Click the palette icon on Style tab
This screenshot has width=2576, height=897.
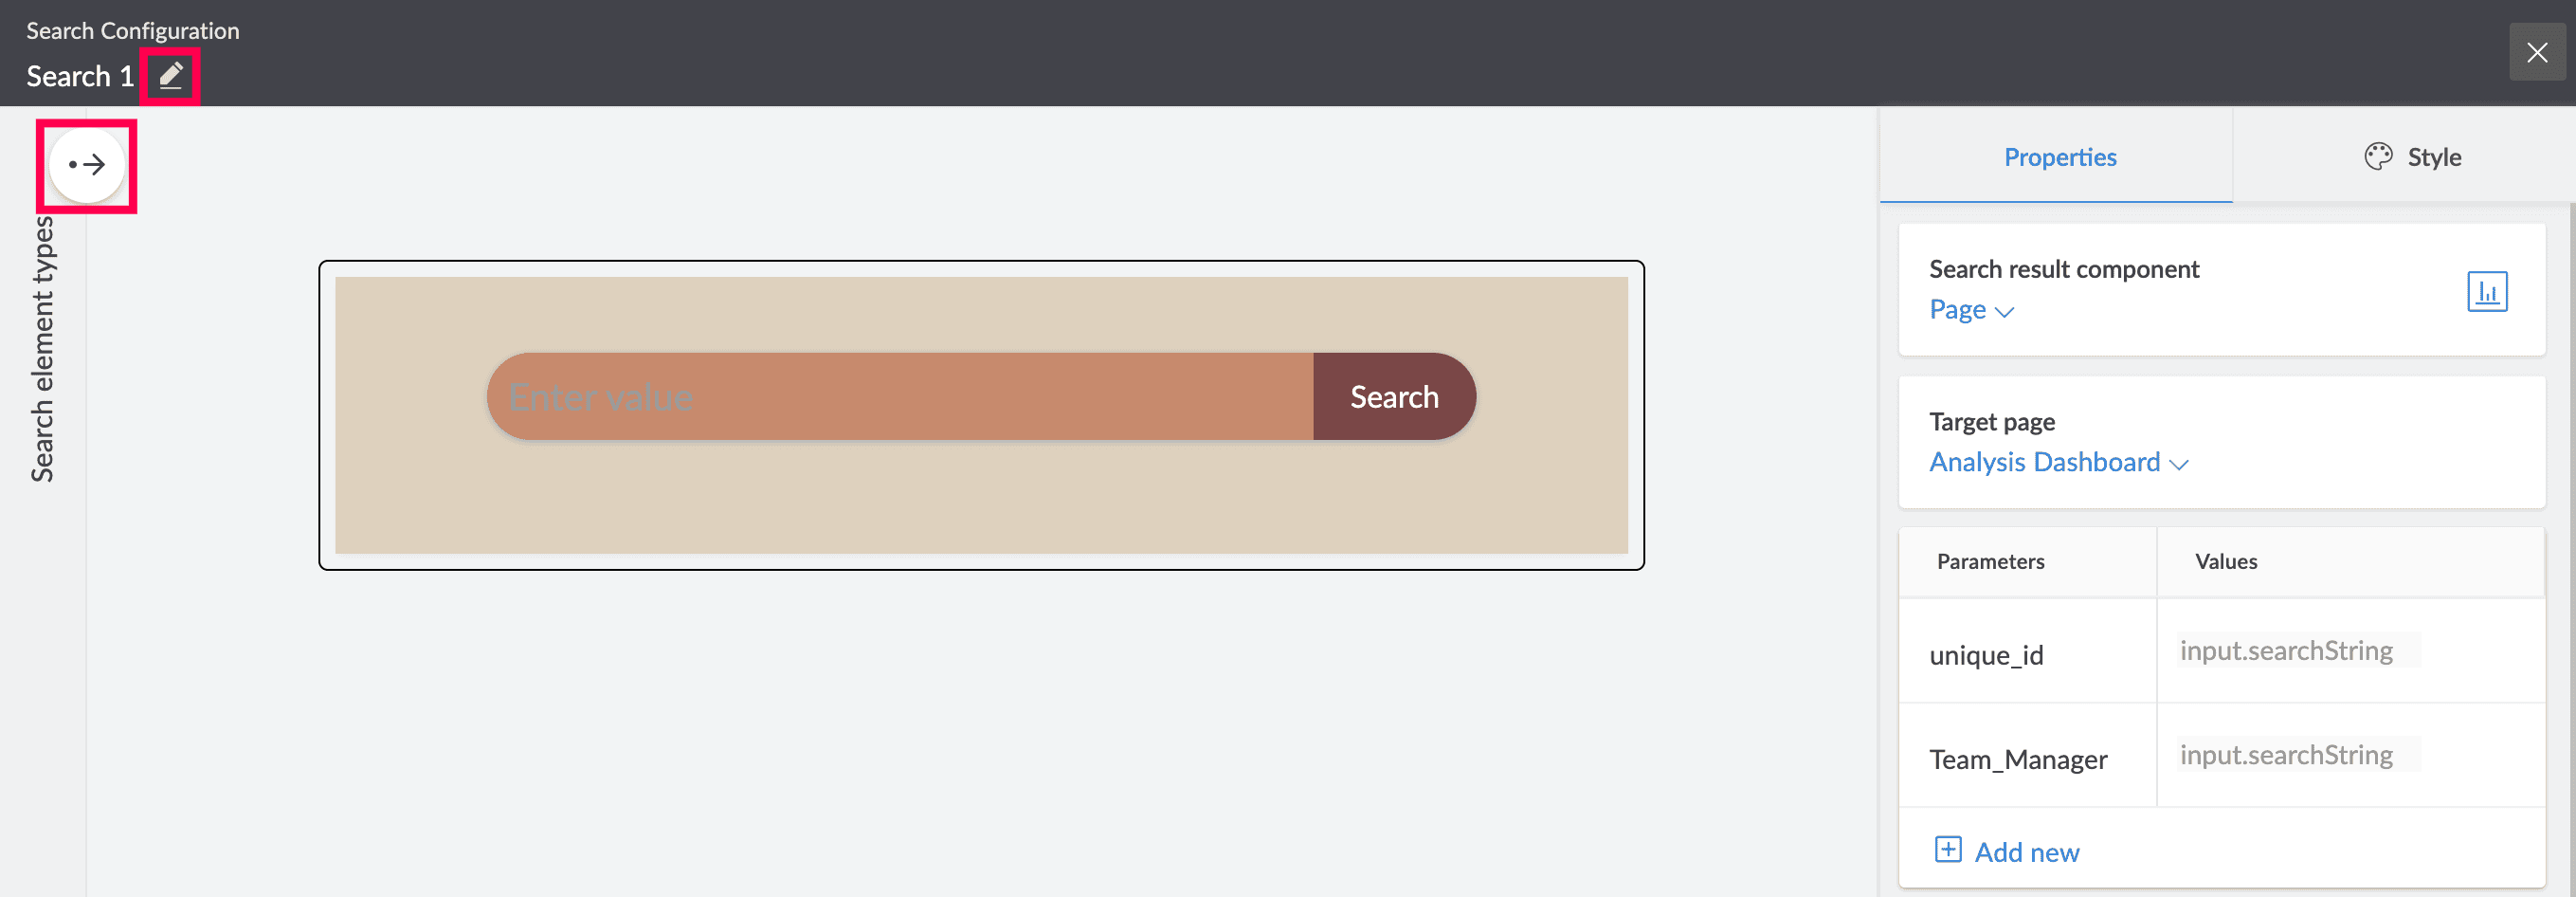[x=2378, y=157]
